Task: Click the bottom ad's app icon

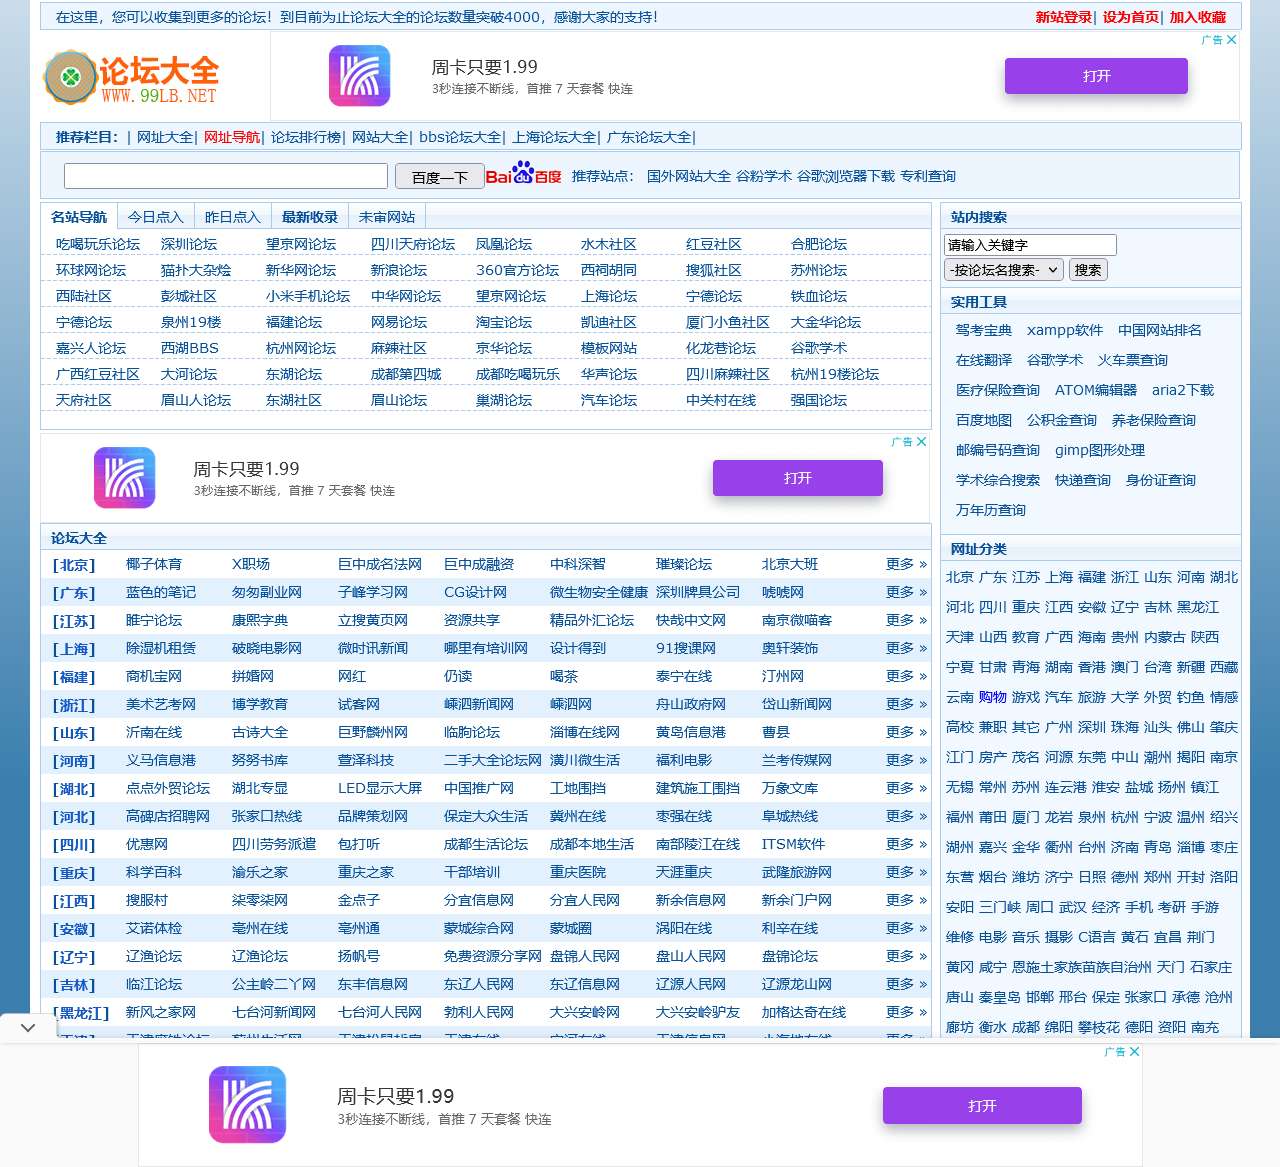Action: coord(247,1105)
